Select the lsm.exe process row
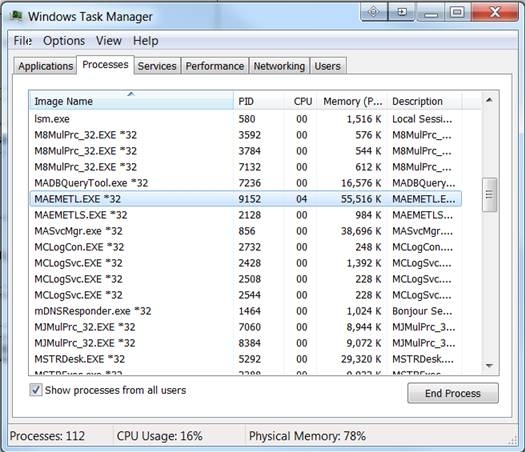Image resolution: width=525 pixels, height=452 pixels. click(x=246, y=119)
